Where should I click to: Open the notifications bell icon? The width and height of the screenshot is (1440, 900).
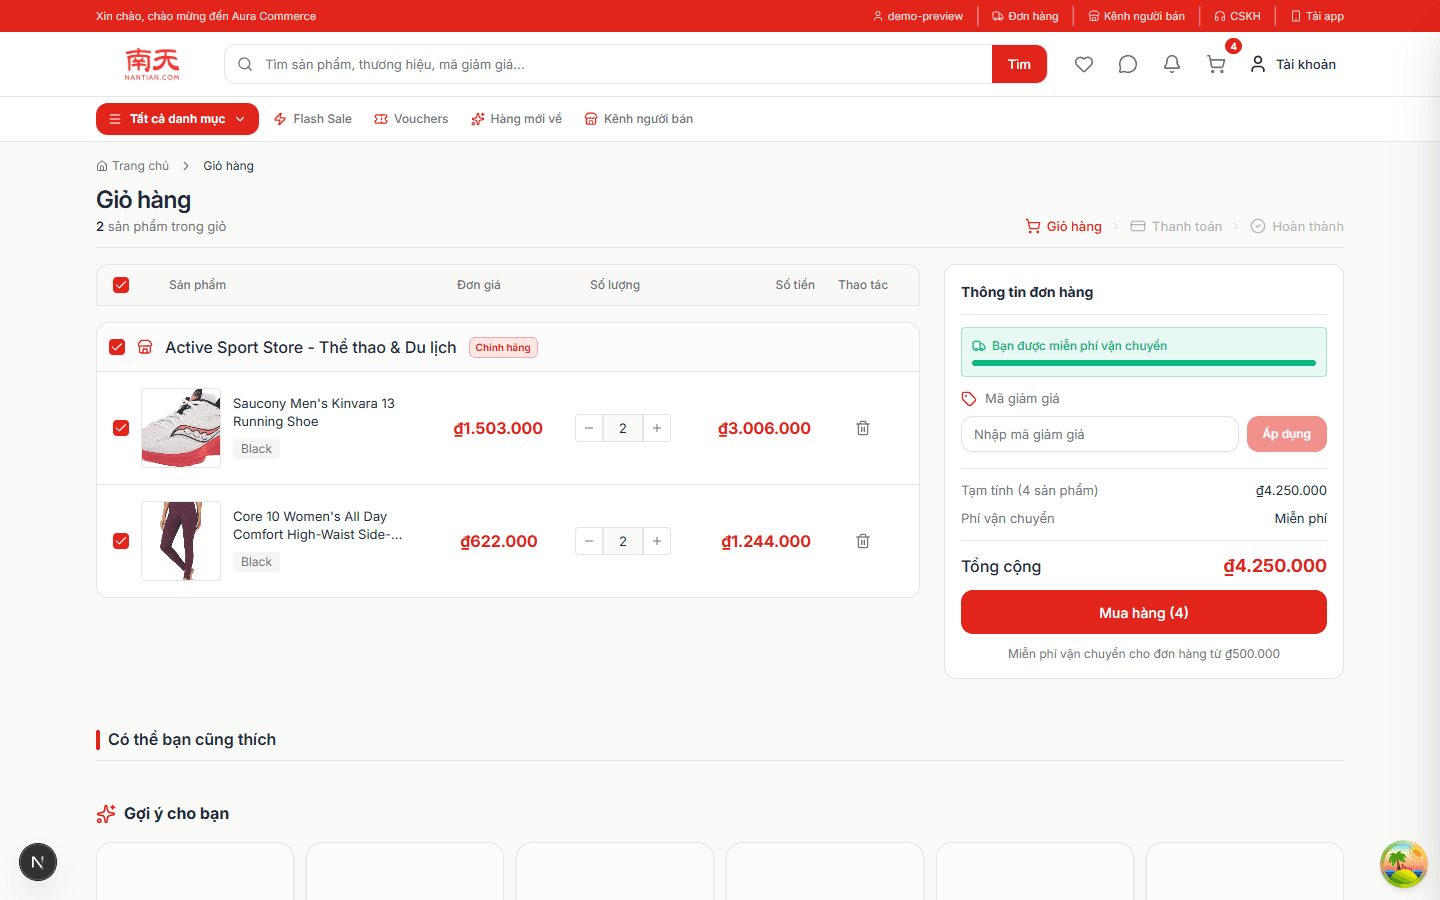pos(1172,64)
